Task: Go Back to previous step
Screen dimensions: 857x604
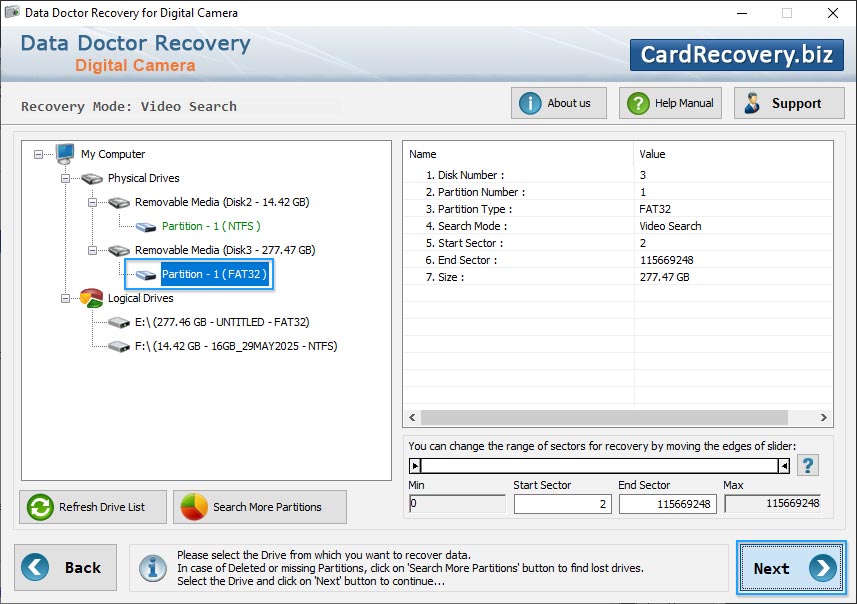Action: [66, 567]
